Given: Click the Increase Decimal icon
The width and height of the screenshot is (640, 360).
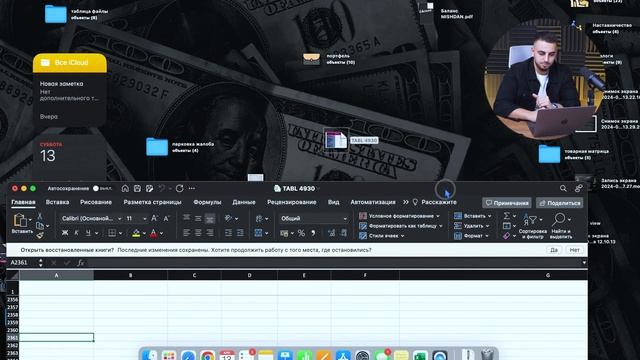Looking at the screenshot, I should pos(331,233).
